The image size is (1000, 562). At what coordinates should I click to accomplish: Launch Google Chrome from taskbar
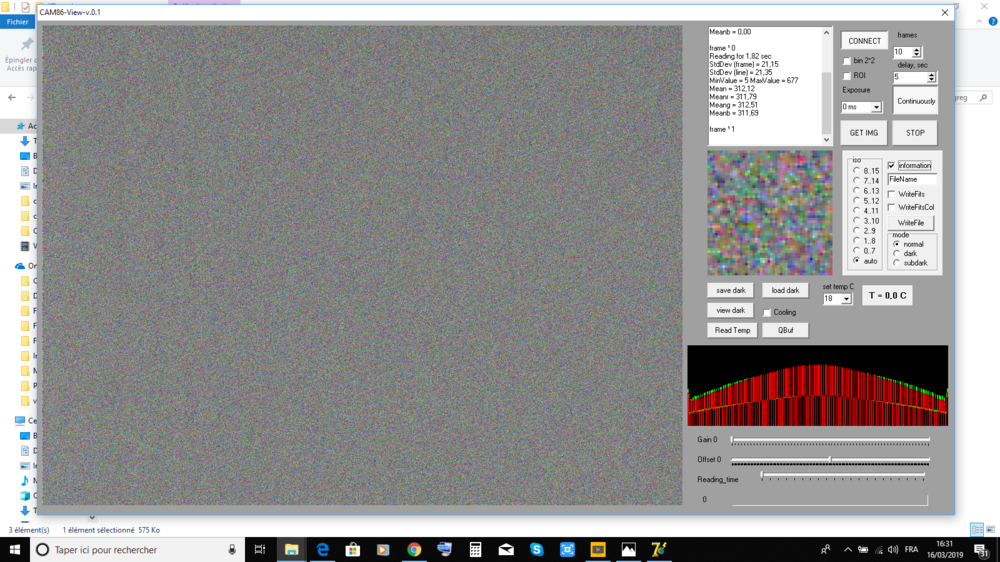pyautogui.click(x=414, y=549)
